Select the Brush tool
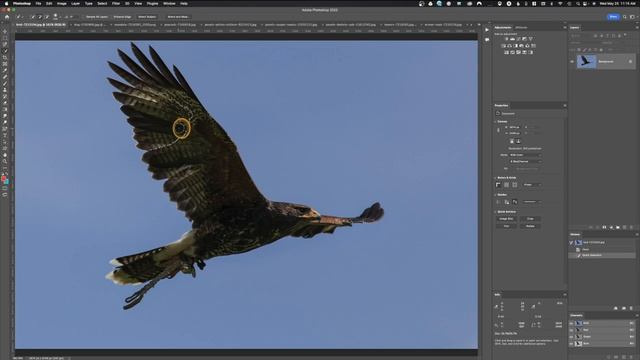This screenshot has height=360, width=640. pos(5,84)
